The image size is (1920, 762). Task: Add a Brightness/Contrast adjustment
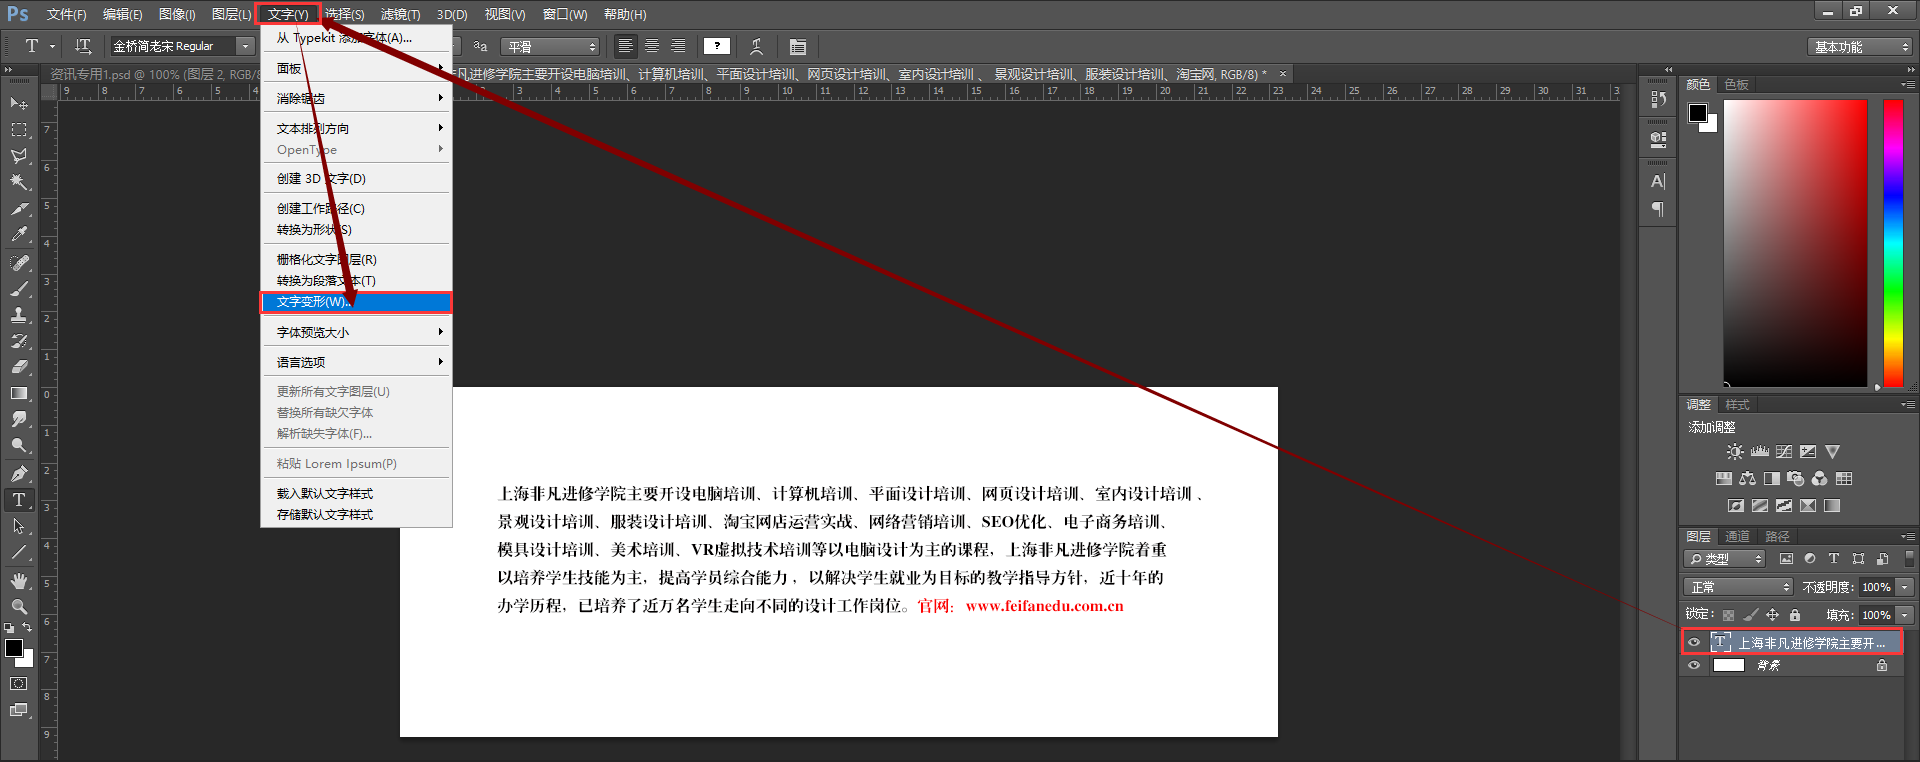click(x=1735, y=452)
